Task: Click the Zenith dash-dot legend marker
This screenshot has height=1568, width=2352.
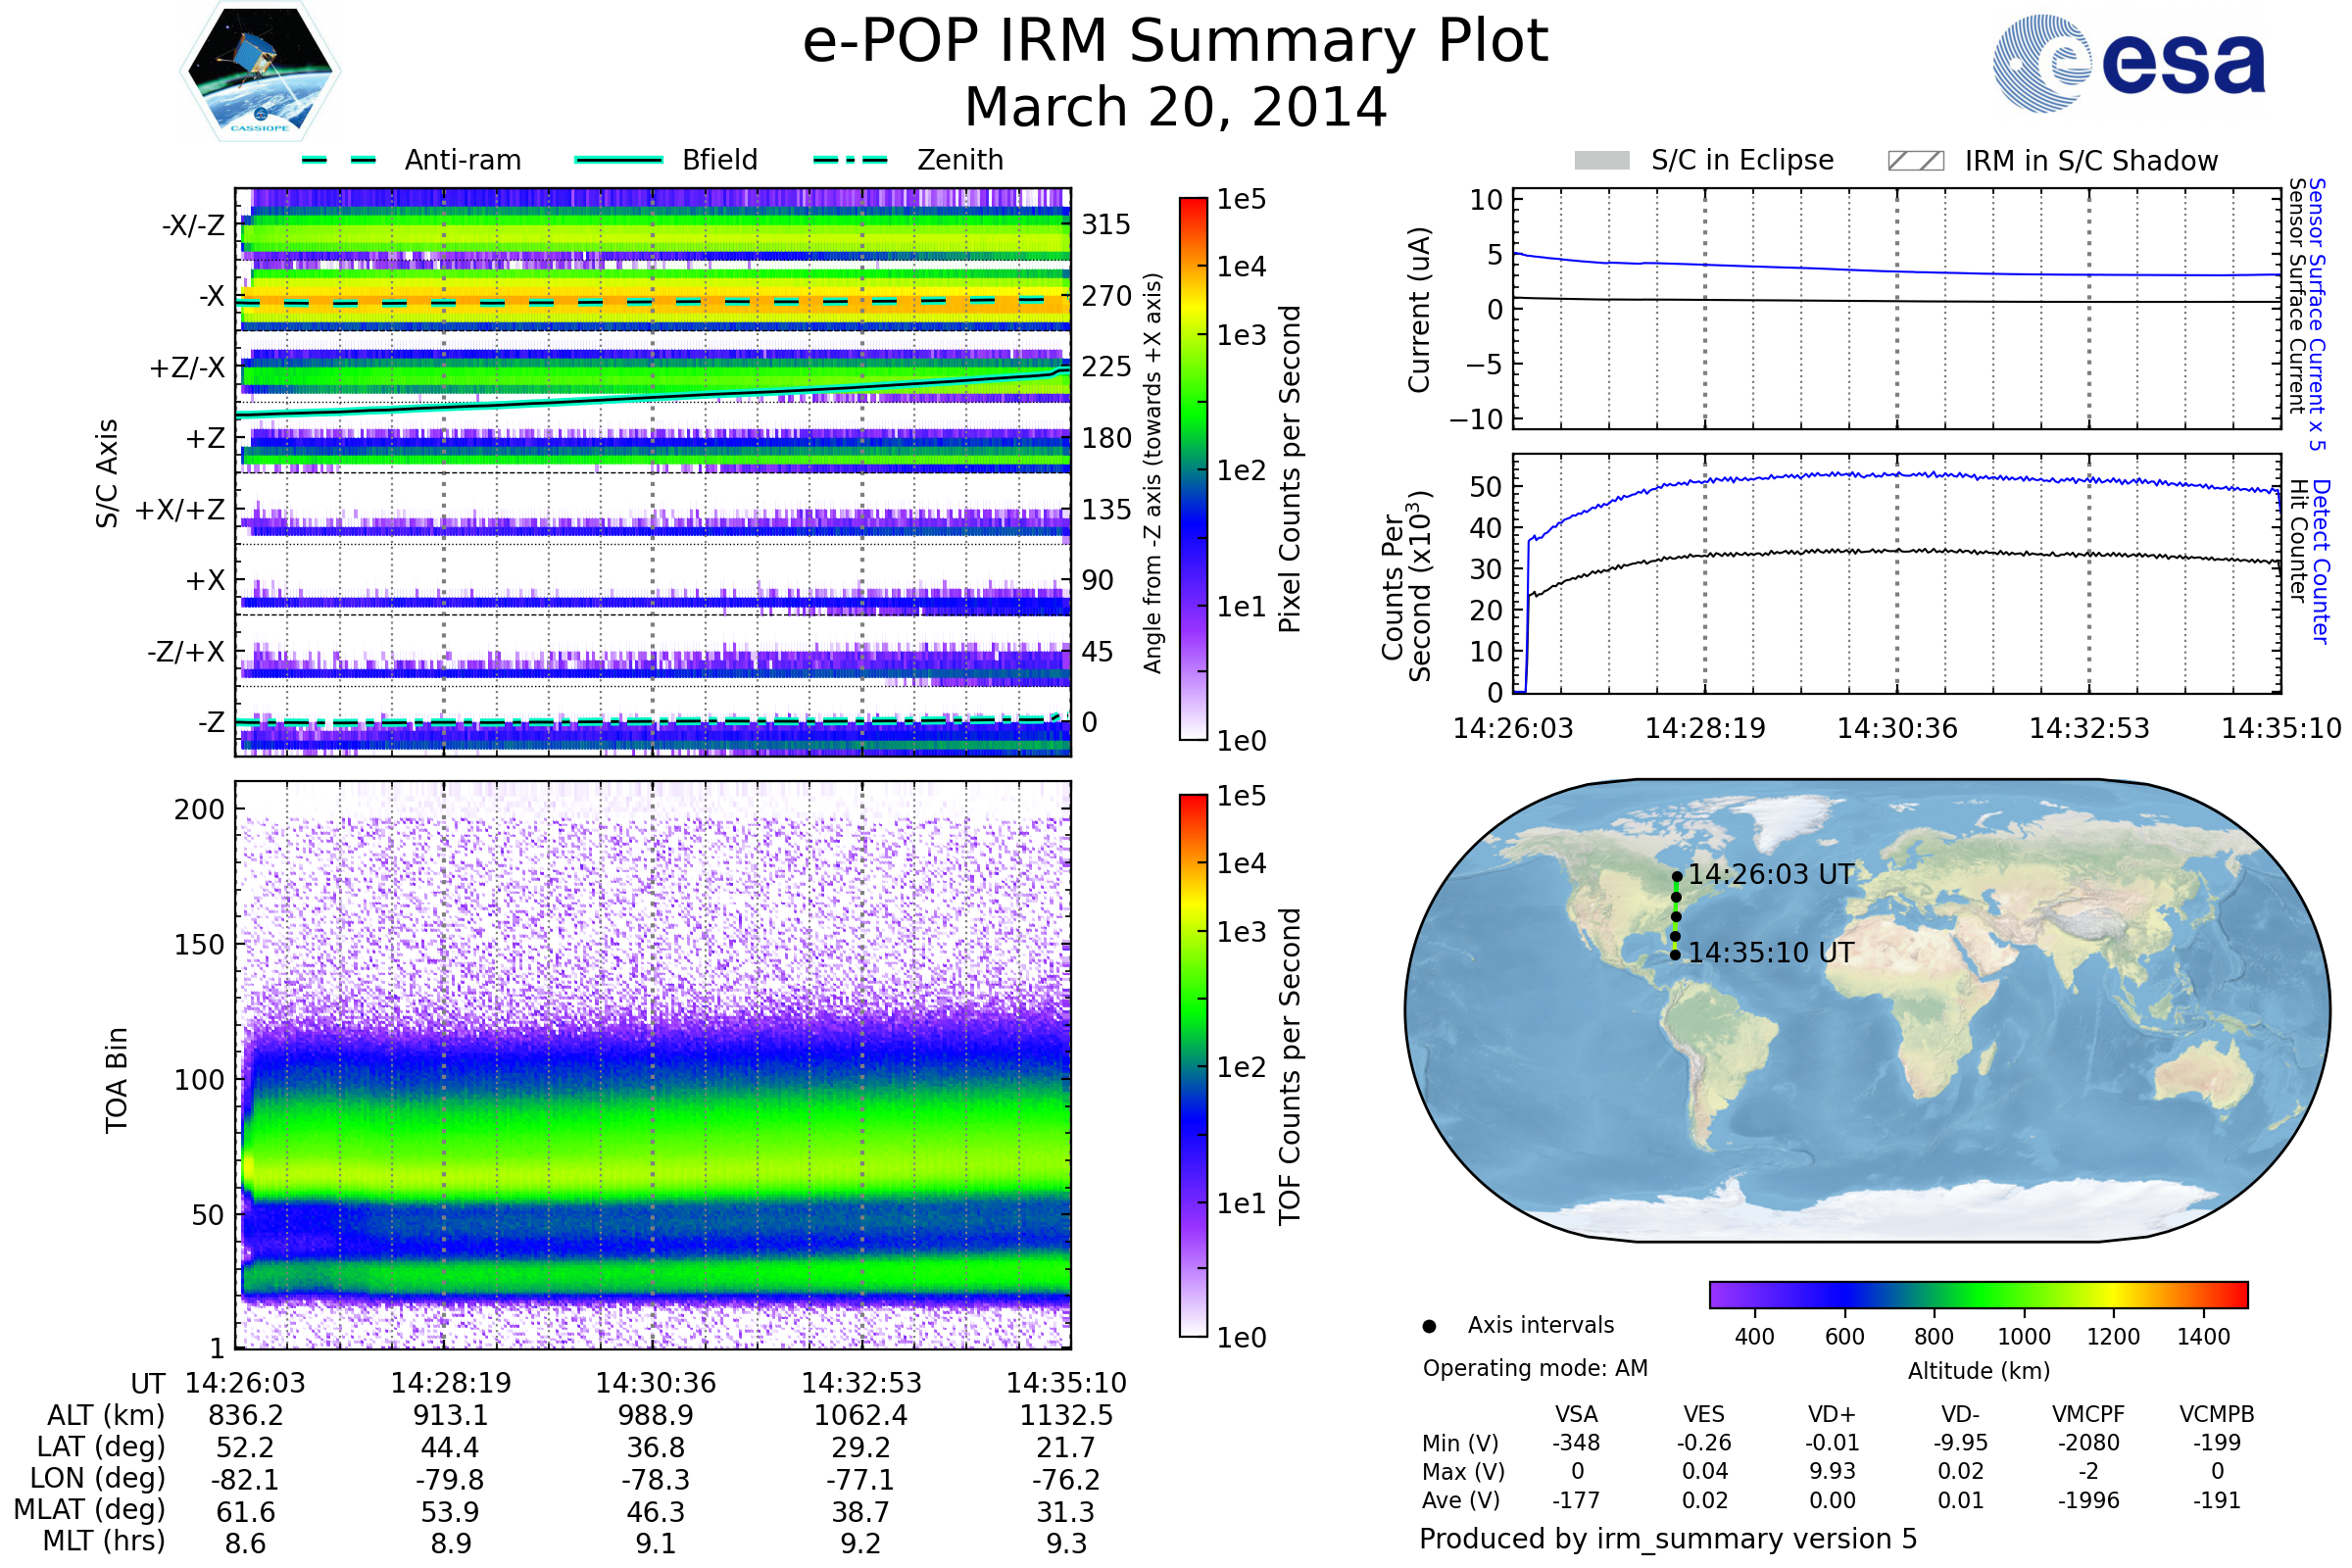Action: (851, 160)
